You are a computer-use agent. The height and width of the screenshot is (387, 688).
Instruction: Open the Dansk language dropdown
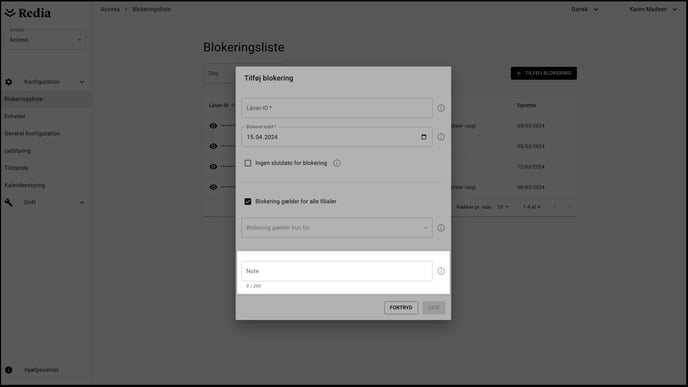(584, 9)
